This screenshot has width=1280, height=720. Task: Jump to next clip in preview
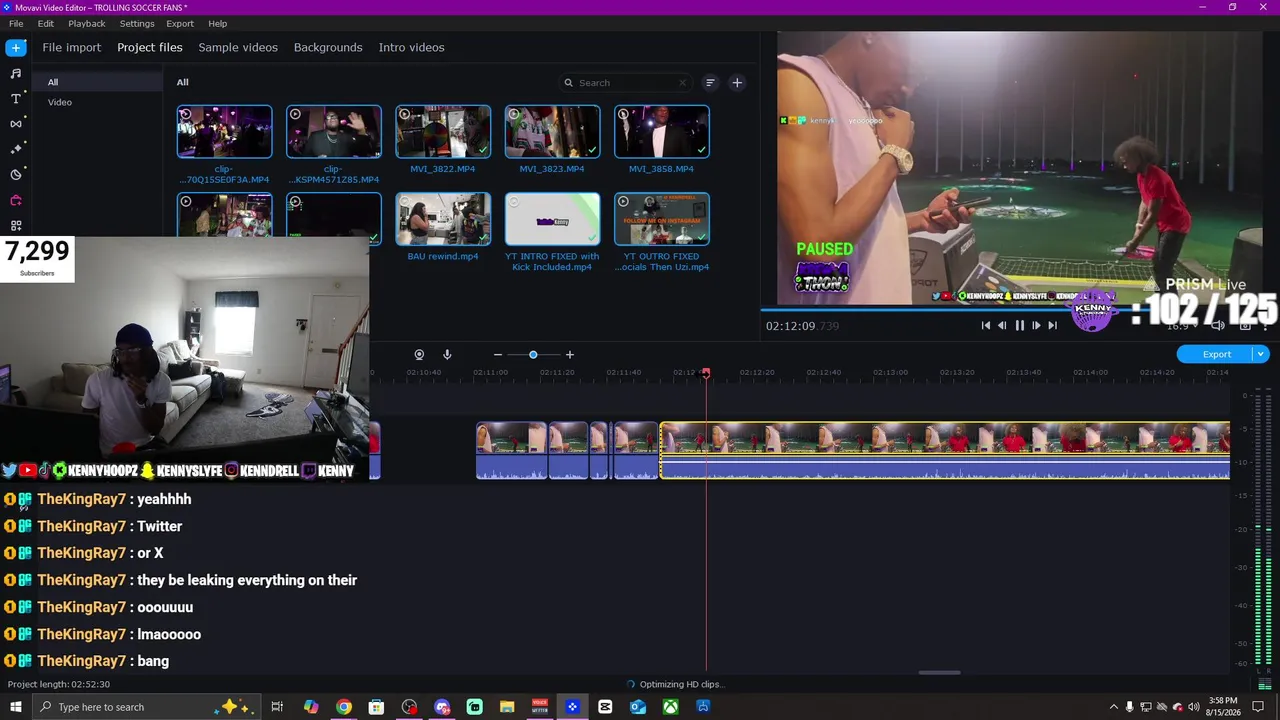tap(1052, 325)
